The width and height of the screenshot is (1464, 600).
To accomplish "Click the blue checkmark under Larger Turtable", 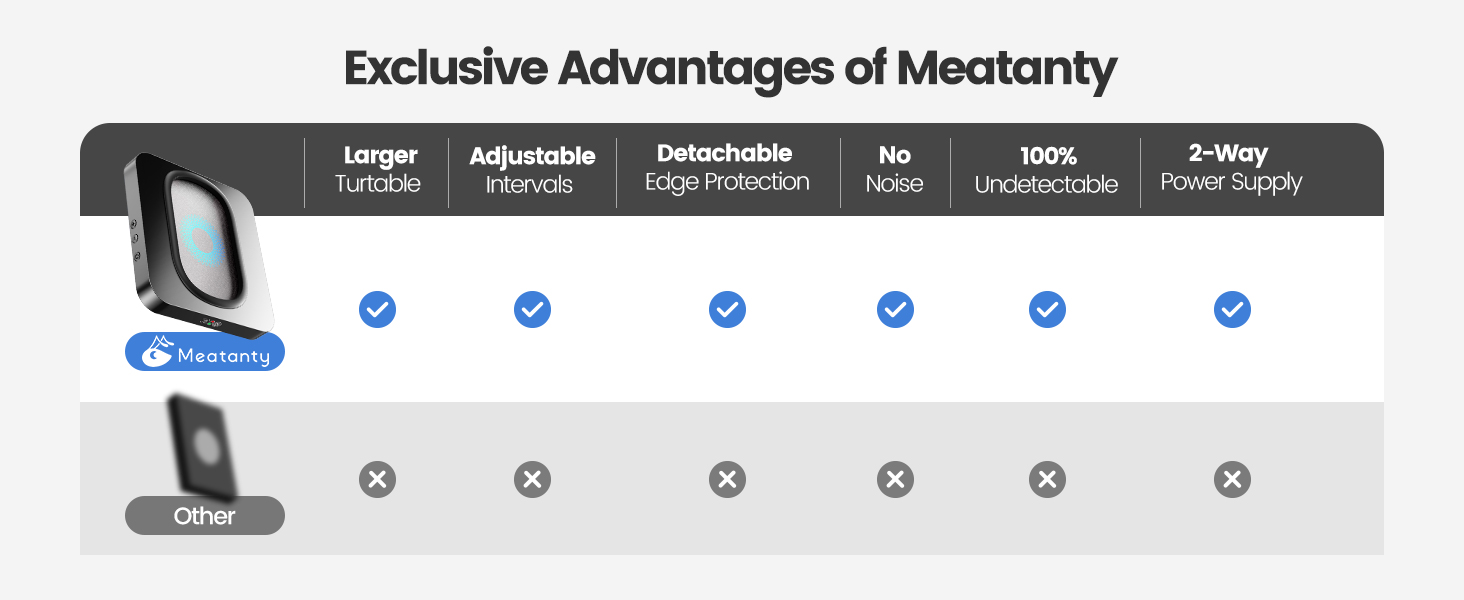I will [377, 310].
